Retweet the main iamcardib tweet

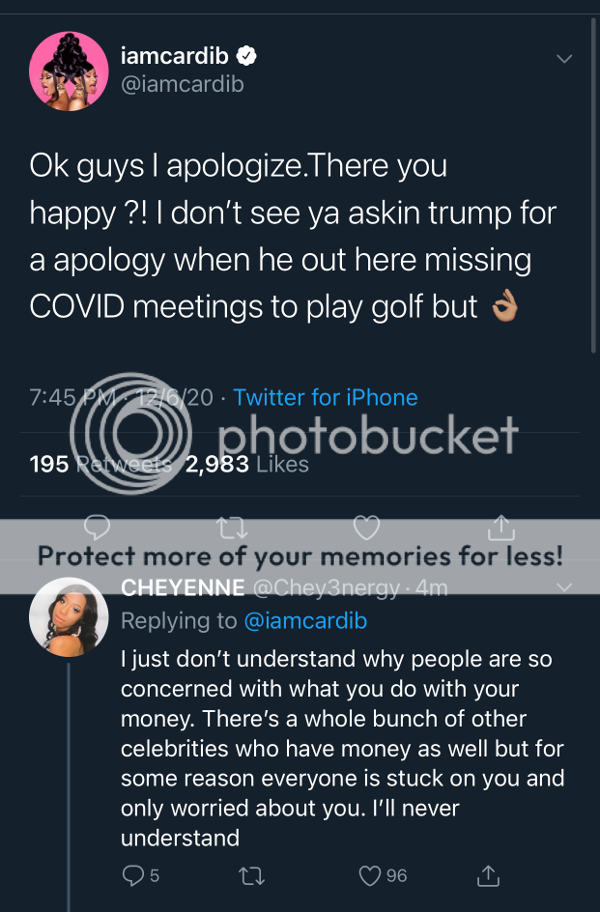(232, 526)
